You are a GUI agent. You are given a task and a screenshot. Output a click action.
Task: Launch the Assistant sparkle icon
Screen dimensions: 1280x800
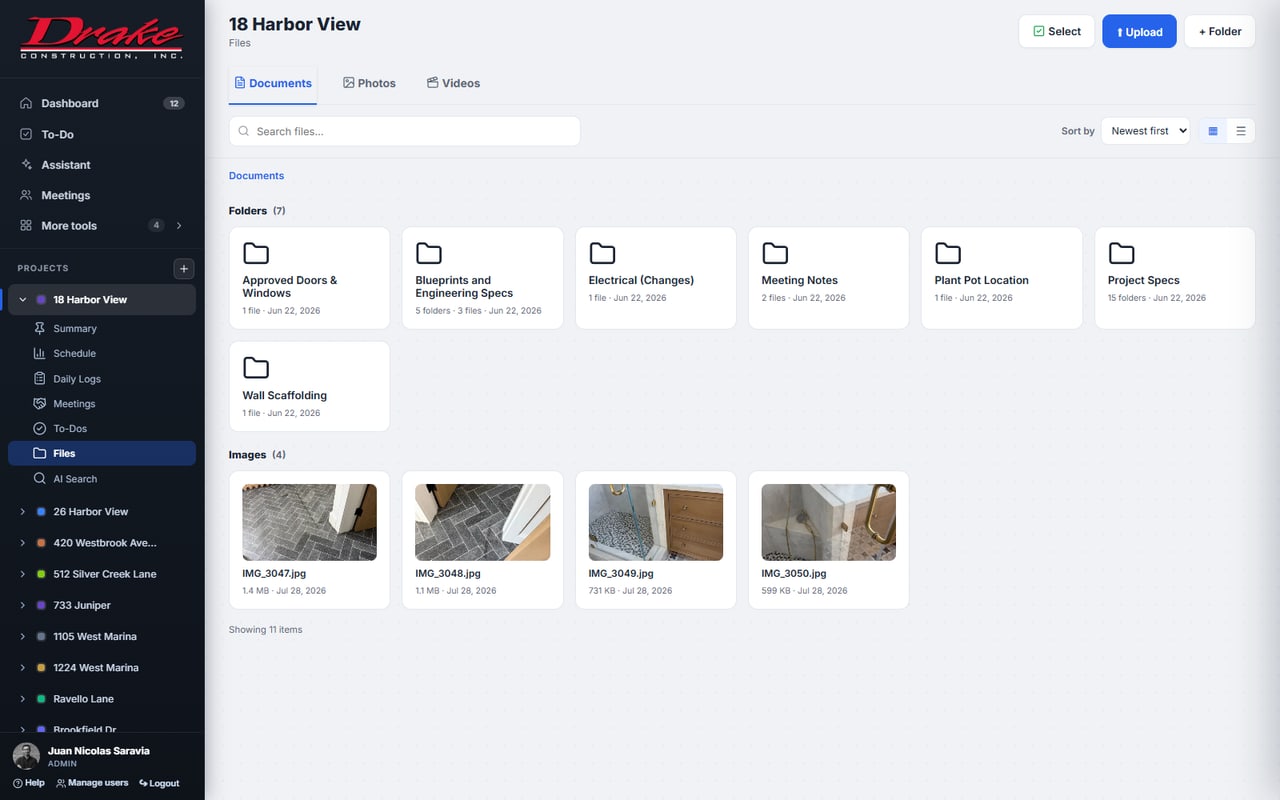point(26,165)
